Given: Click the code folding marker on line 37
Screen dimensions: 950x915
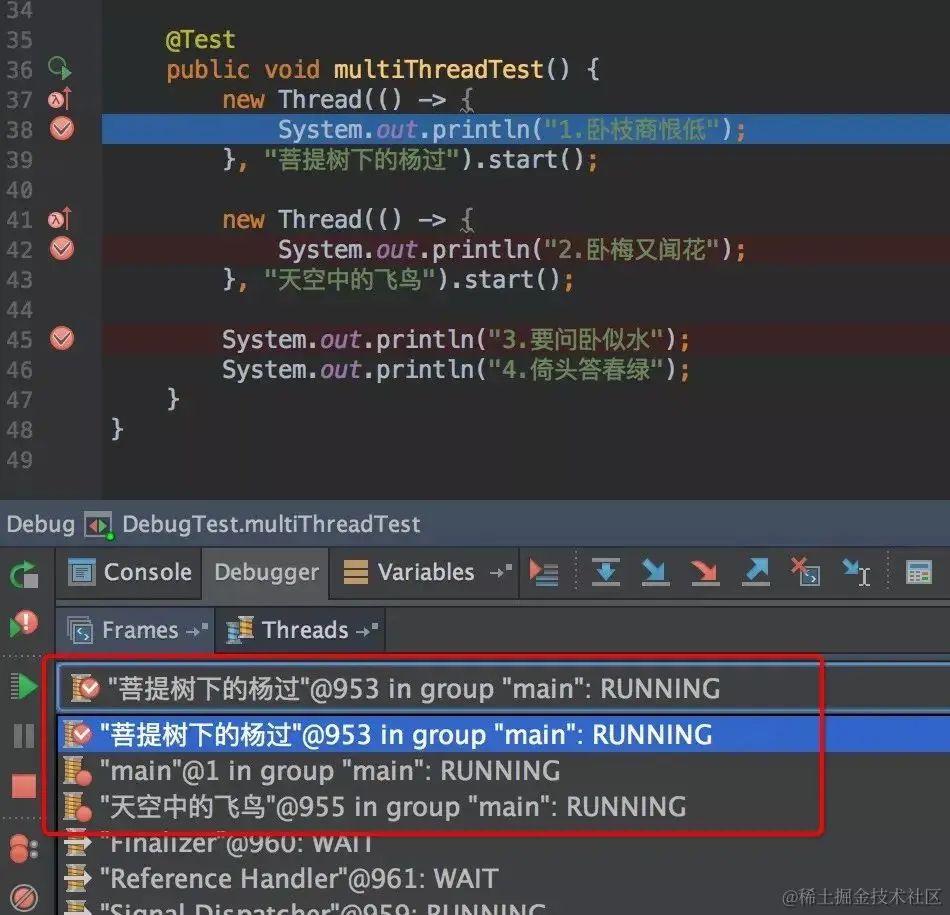Looking at the screenshot, I should pyautogui.click(x=467, y=101).
